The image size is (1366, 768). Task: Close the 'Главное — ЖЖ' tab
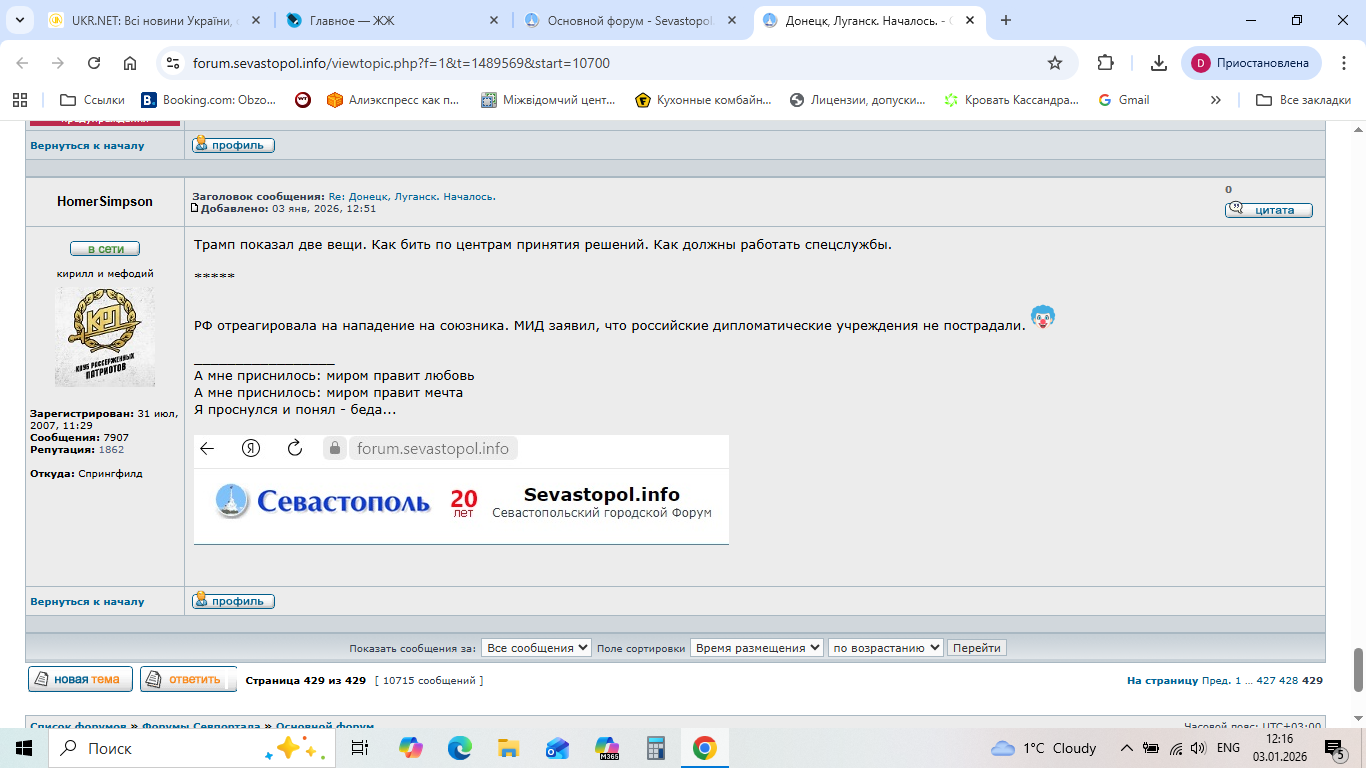point(492,20)
